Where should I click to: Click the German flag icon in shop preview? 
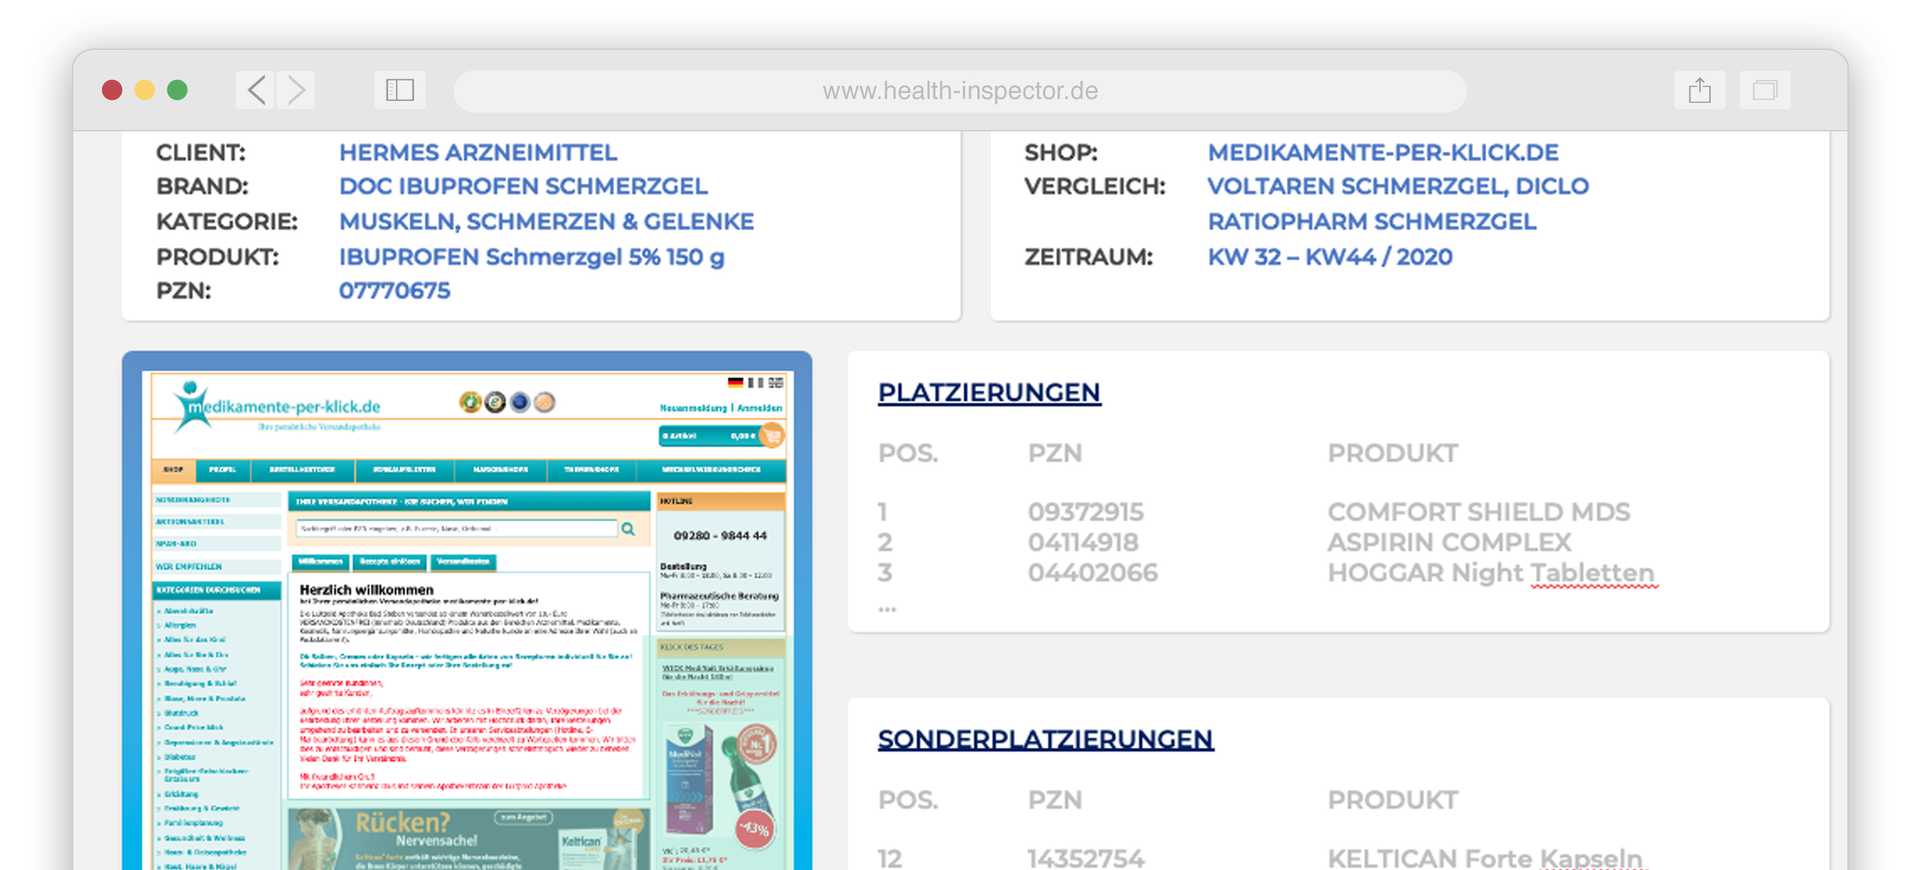coord(736,382)
